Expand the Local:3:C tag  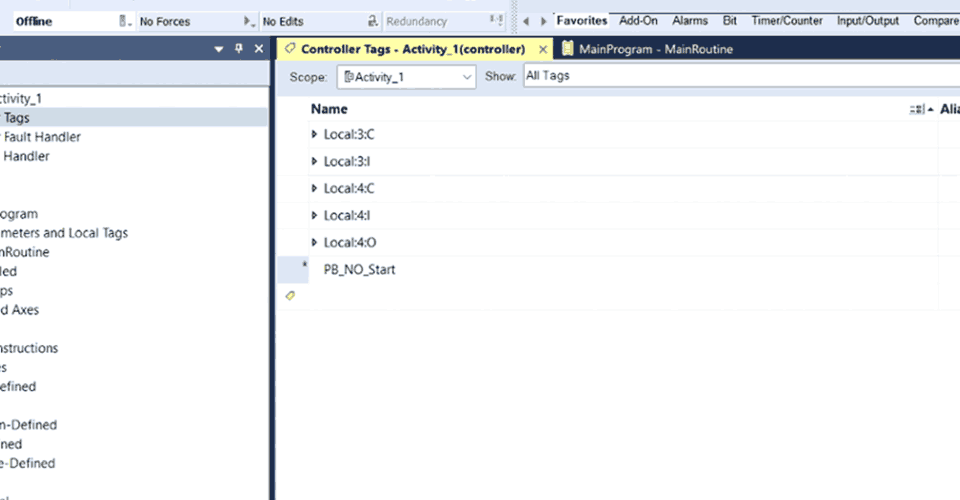click(x=315, y=134)
